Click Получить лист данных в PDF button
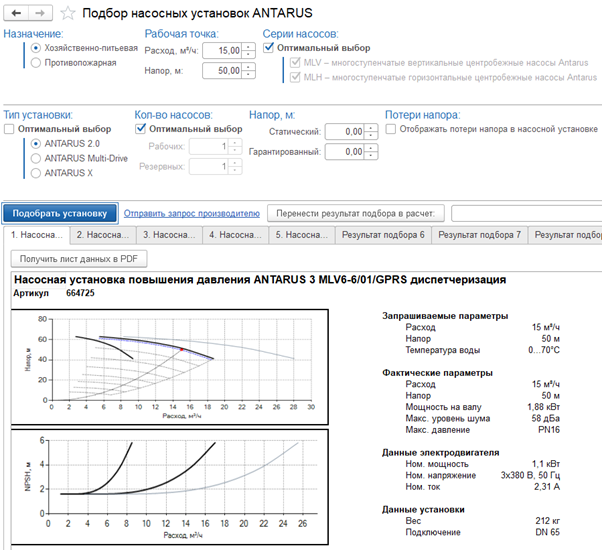The image size is (602, 550). click(79, 259)
